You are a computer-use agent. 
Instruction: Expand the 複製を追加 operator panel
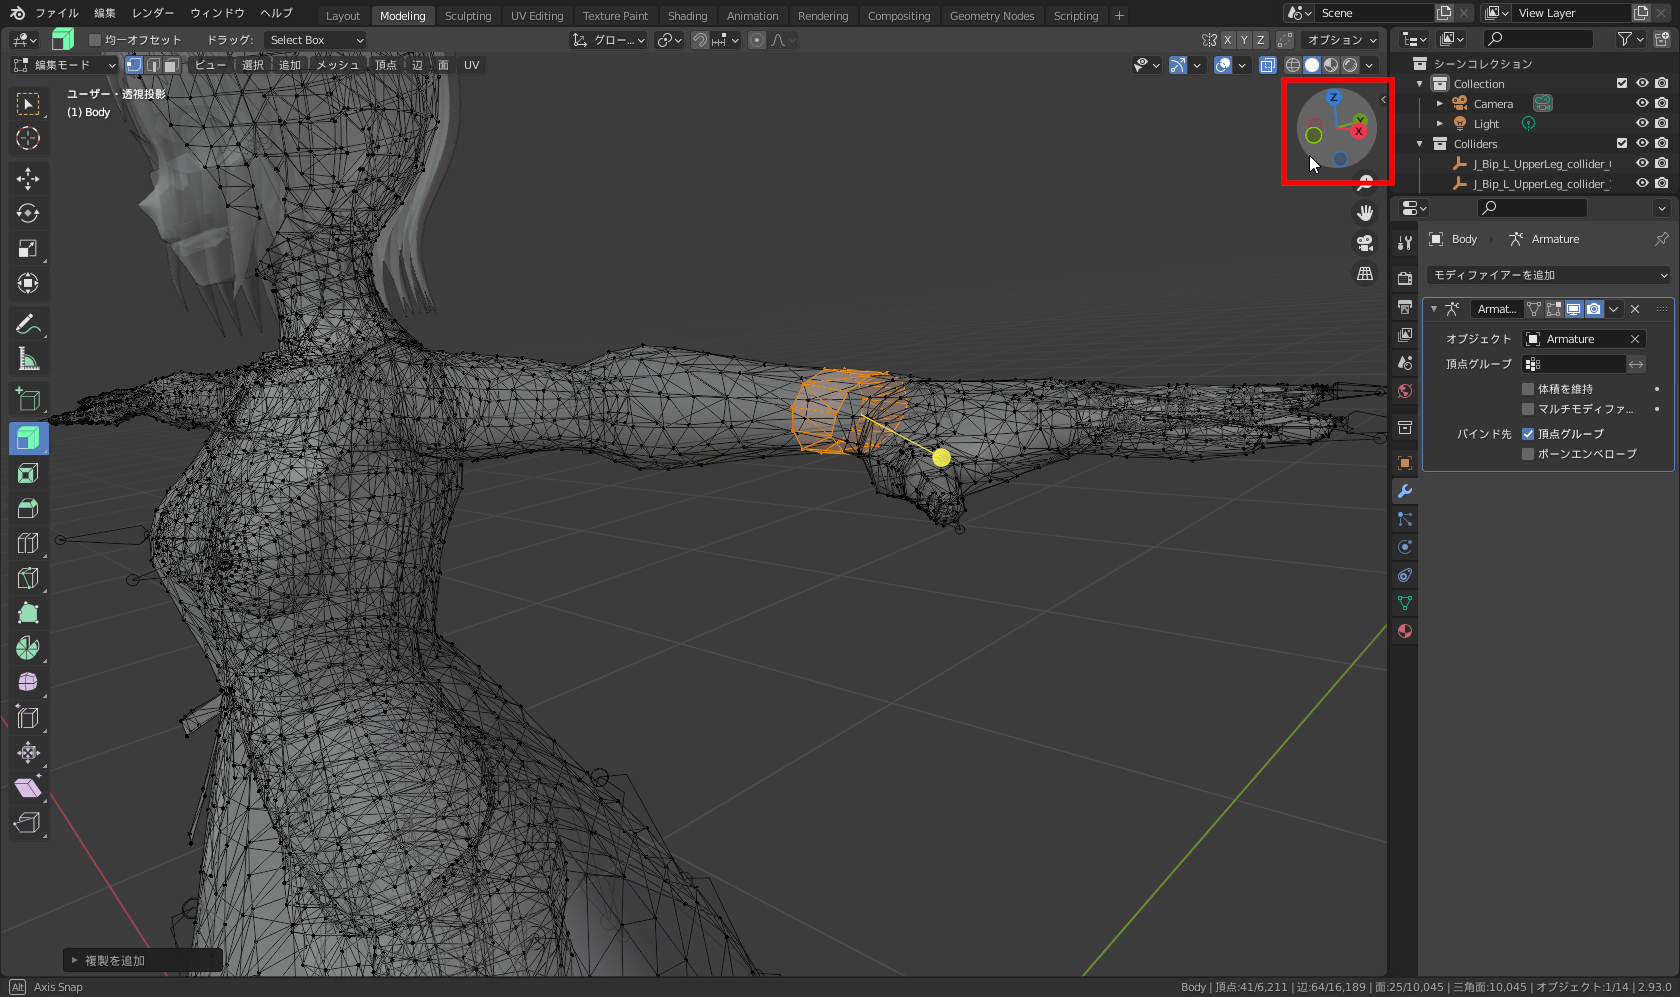pyautogui.click(x=75, y=960)
